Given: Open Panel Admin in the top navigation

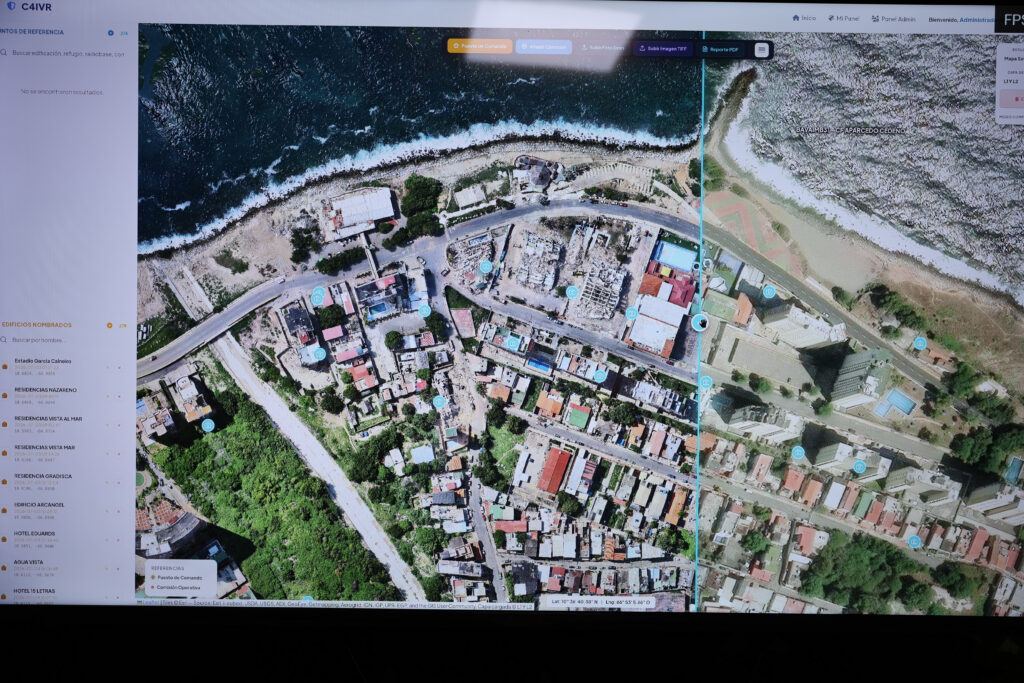Looking at the screenshot, I should [893, 19].
